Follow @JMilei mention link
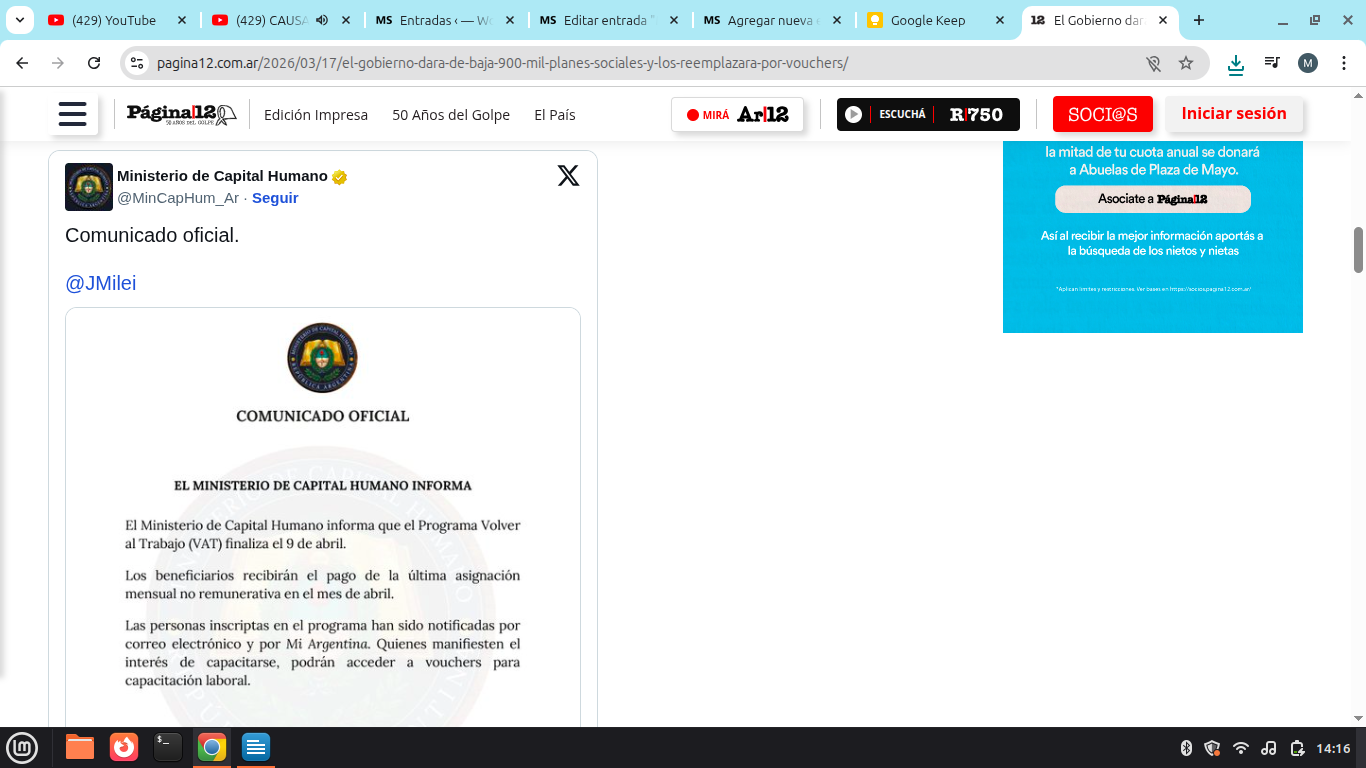Viewport: 1366px width, 768px height. coord(100,283)
